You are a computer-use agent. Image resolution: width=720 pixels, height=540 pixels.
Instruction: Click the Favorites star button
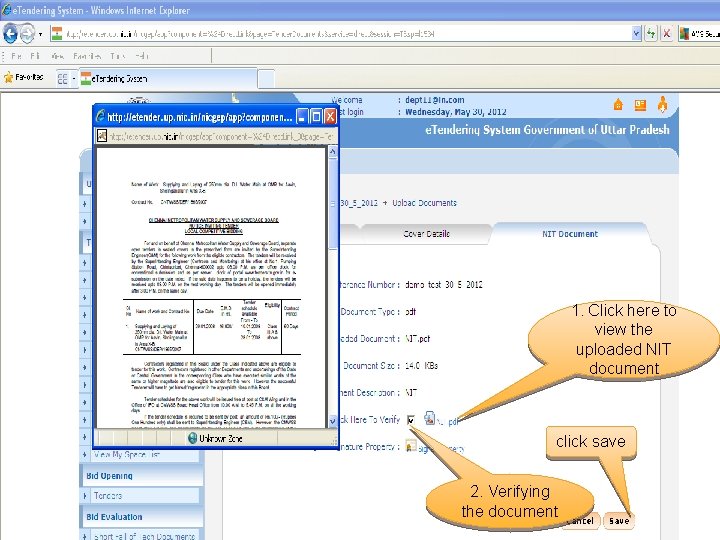[x=24, y=77]
